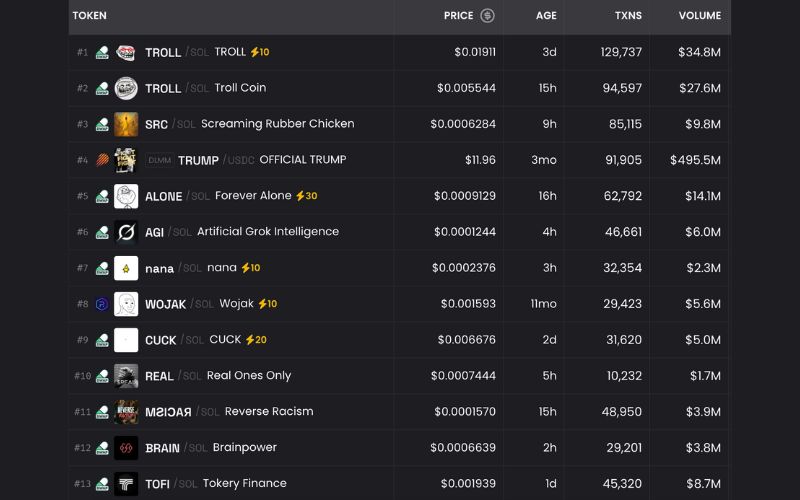Select the $0.0001244 AGI price

pos(465,232)
